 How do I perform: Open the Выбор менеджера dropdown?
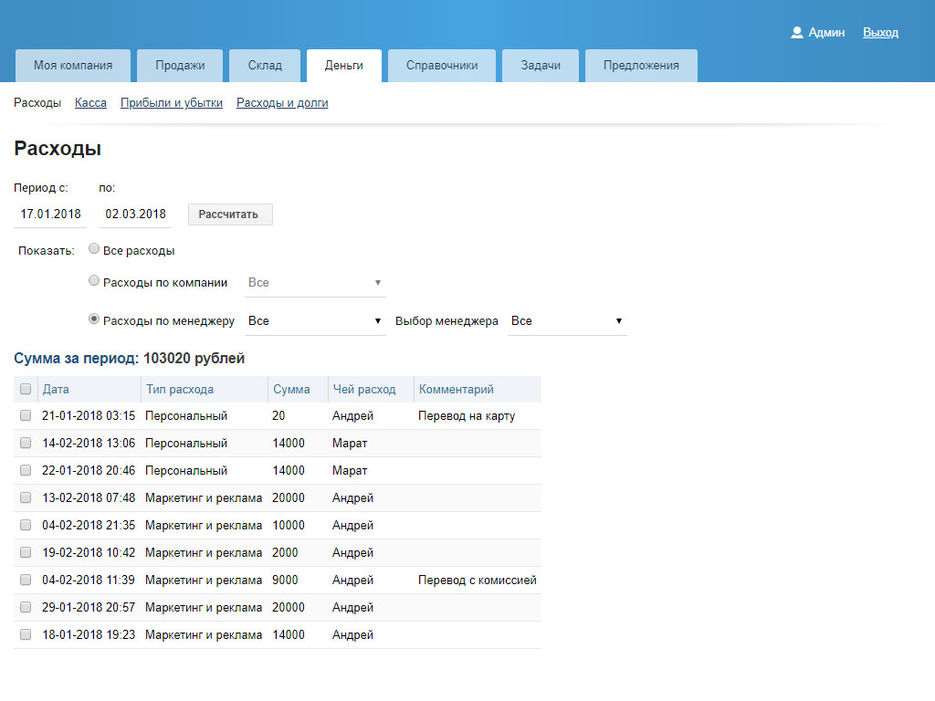point(566,321)
